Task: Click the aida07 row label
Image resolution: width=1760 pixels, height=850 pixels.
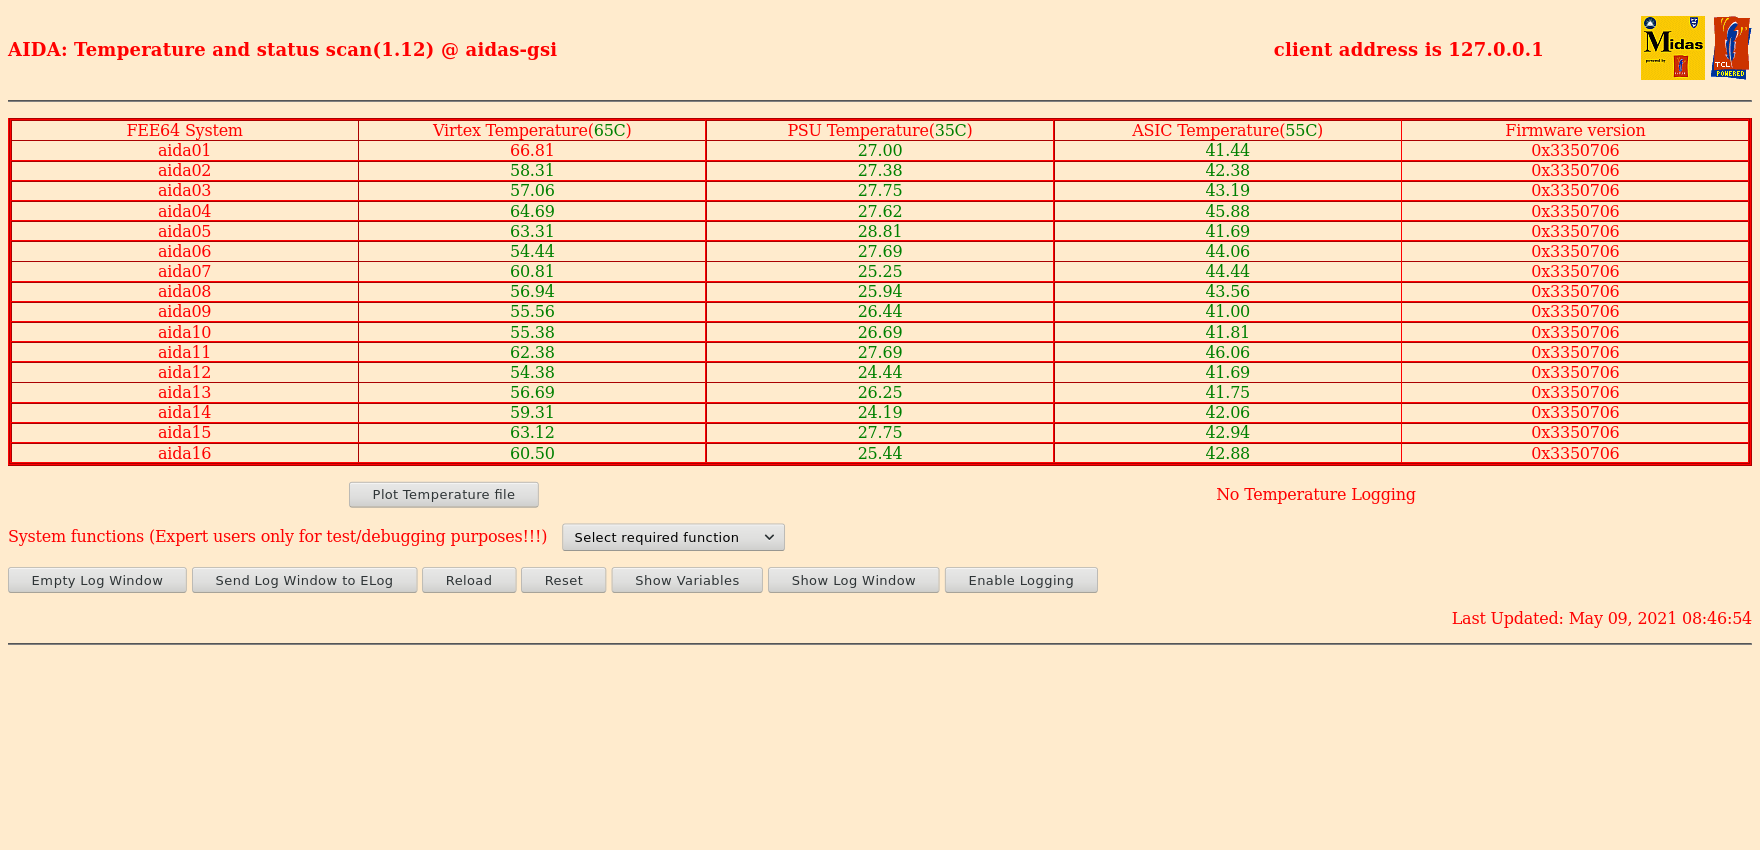Action: 185,271
